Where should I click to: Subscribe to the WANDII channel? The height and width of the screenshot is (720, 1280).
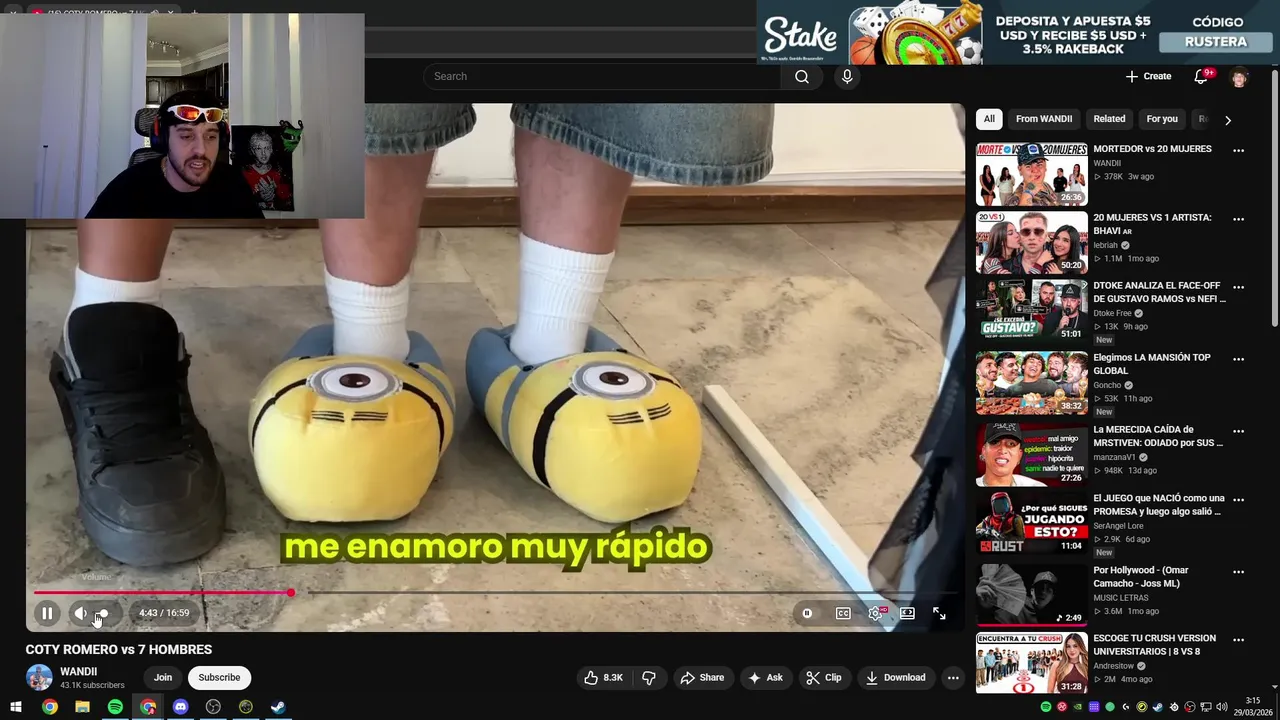pos(219,677)
